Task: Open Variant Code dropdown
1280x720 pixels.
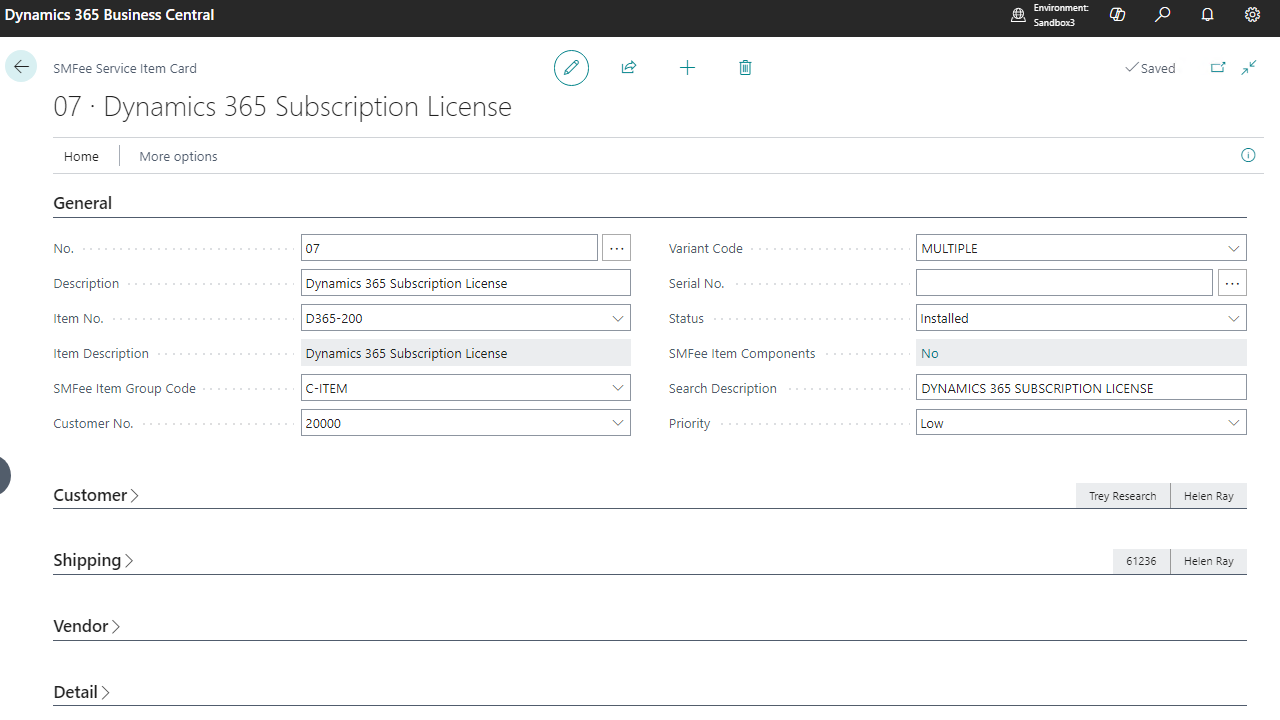Action: [1233, 249]
